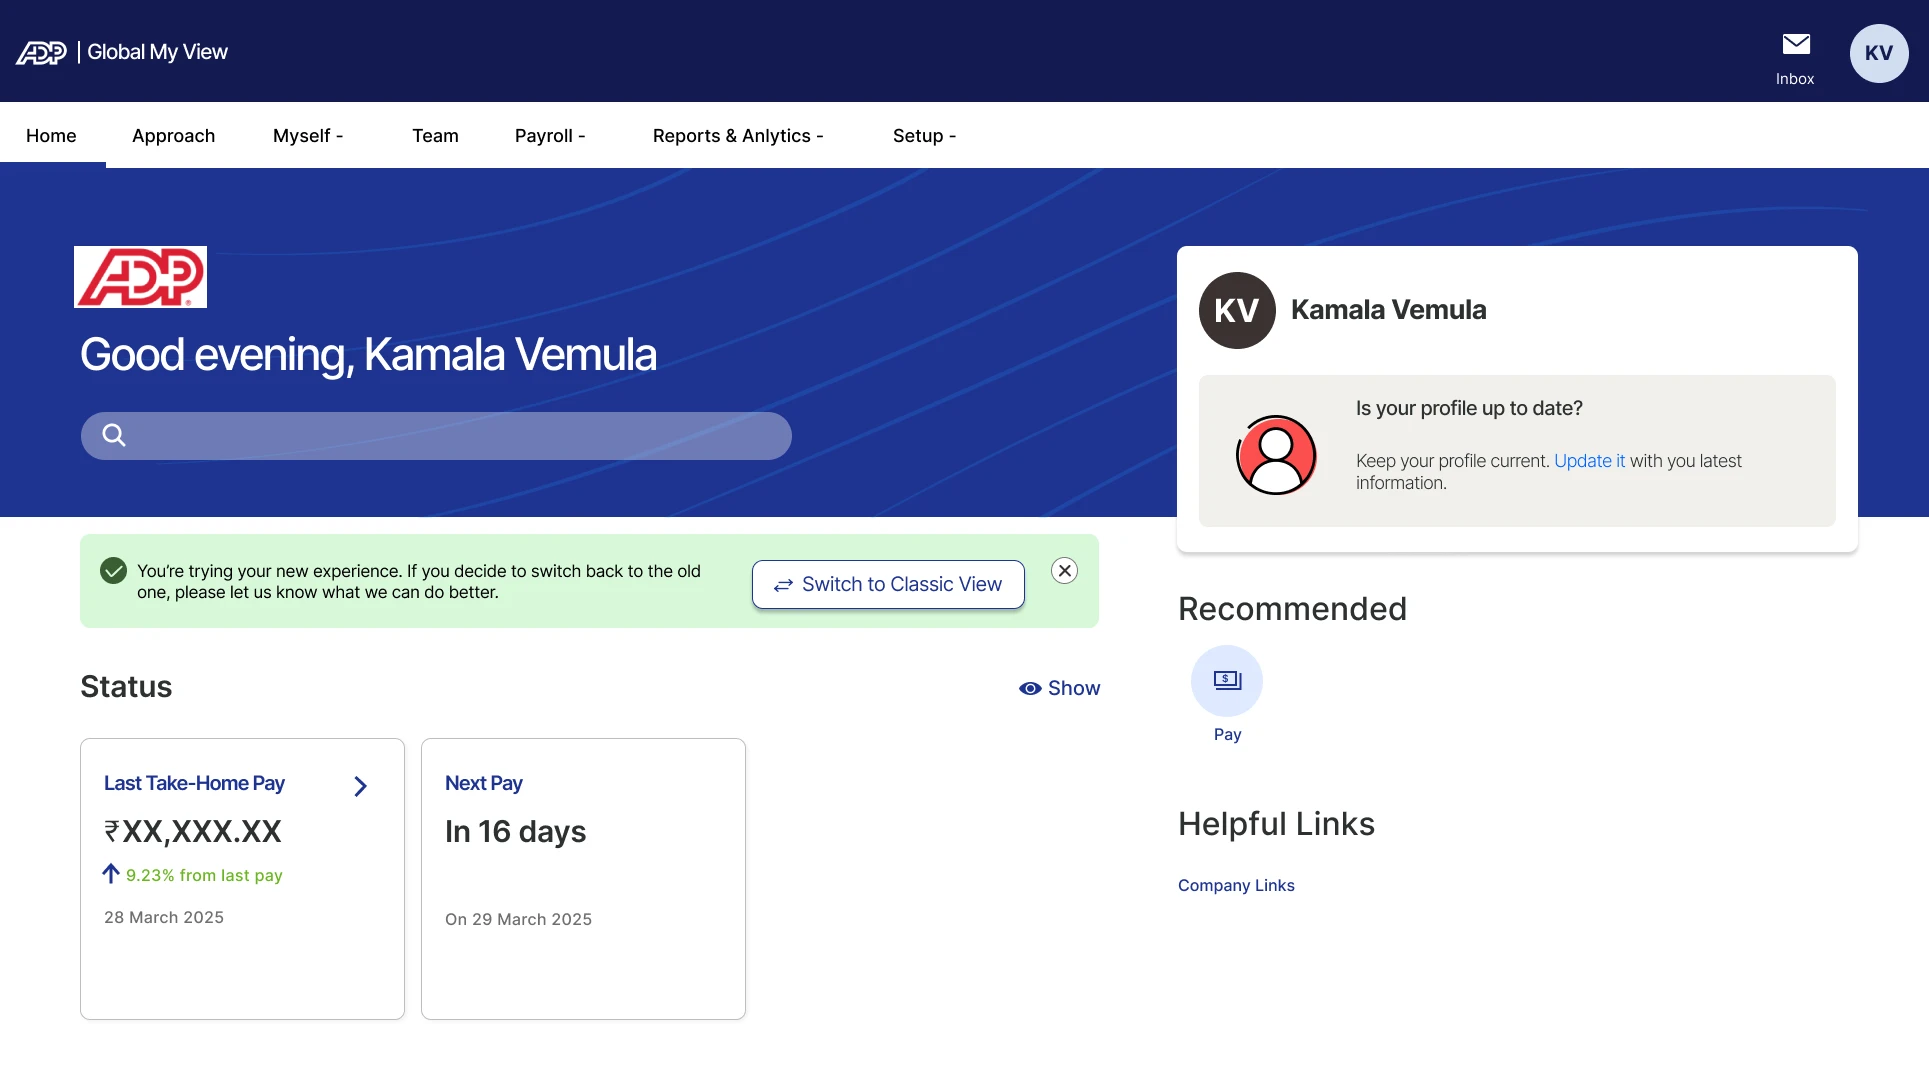Follow the Update it profile link

click(x=1589, y=461)
